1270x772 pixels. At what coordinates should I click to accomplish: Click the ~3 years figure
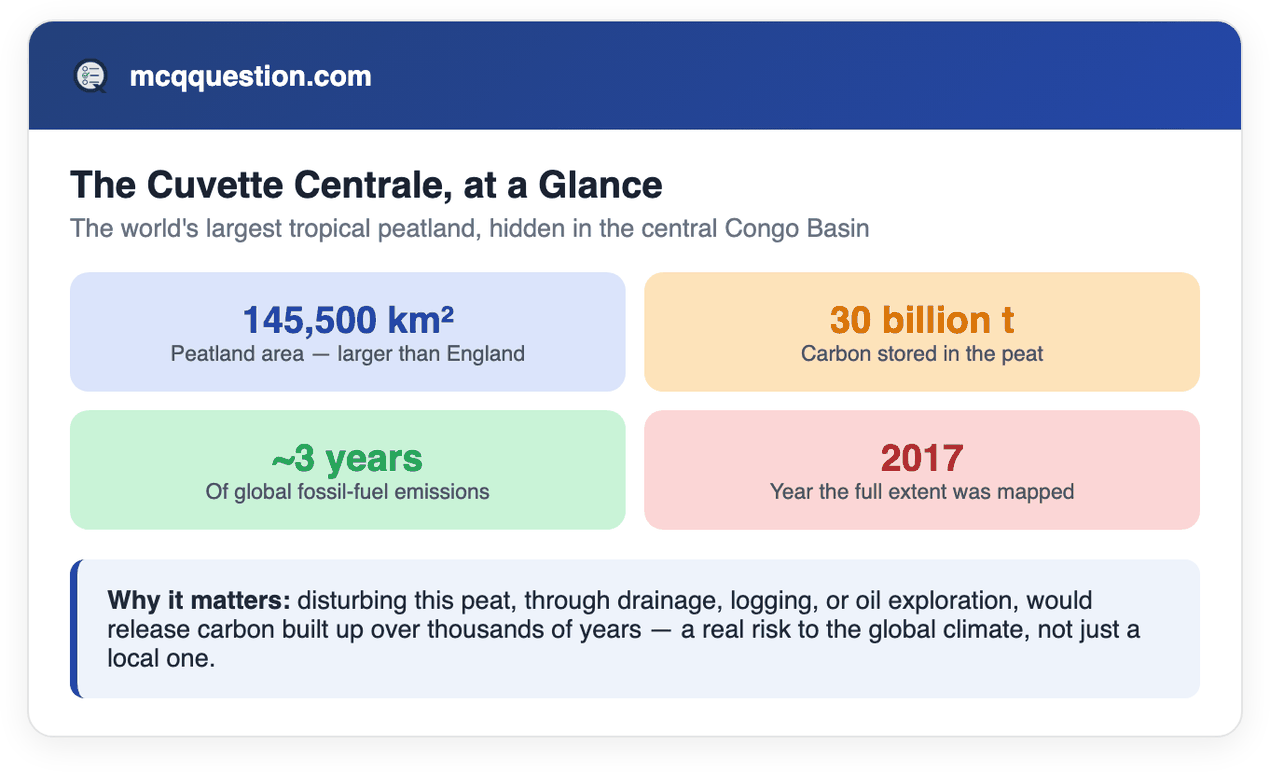347,458
